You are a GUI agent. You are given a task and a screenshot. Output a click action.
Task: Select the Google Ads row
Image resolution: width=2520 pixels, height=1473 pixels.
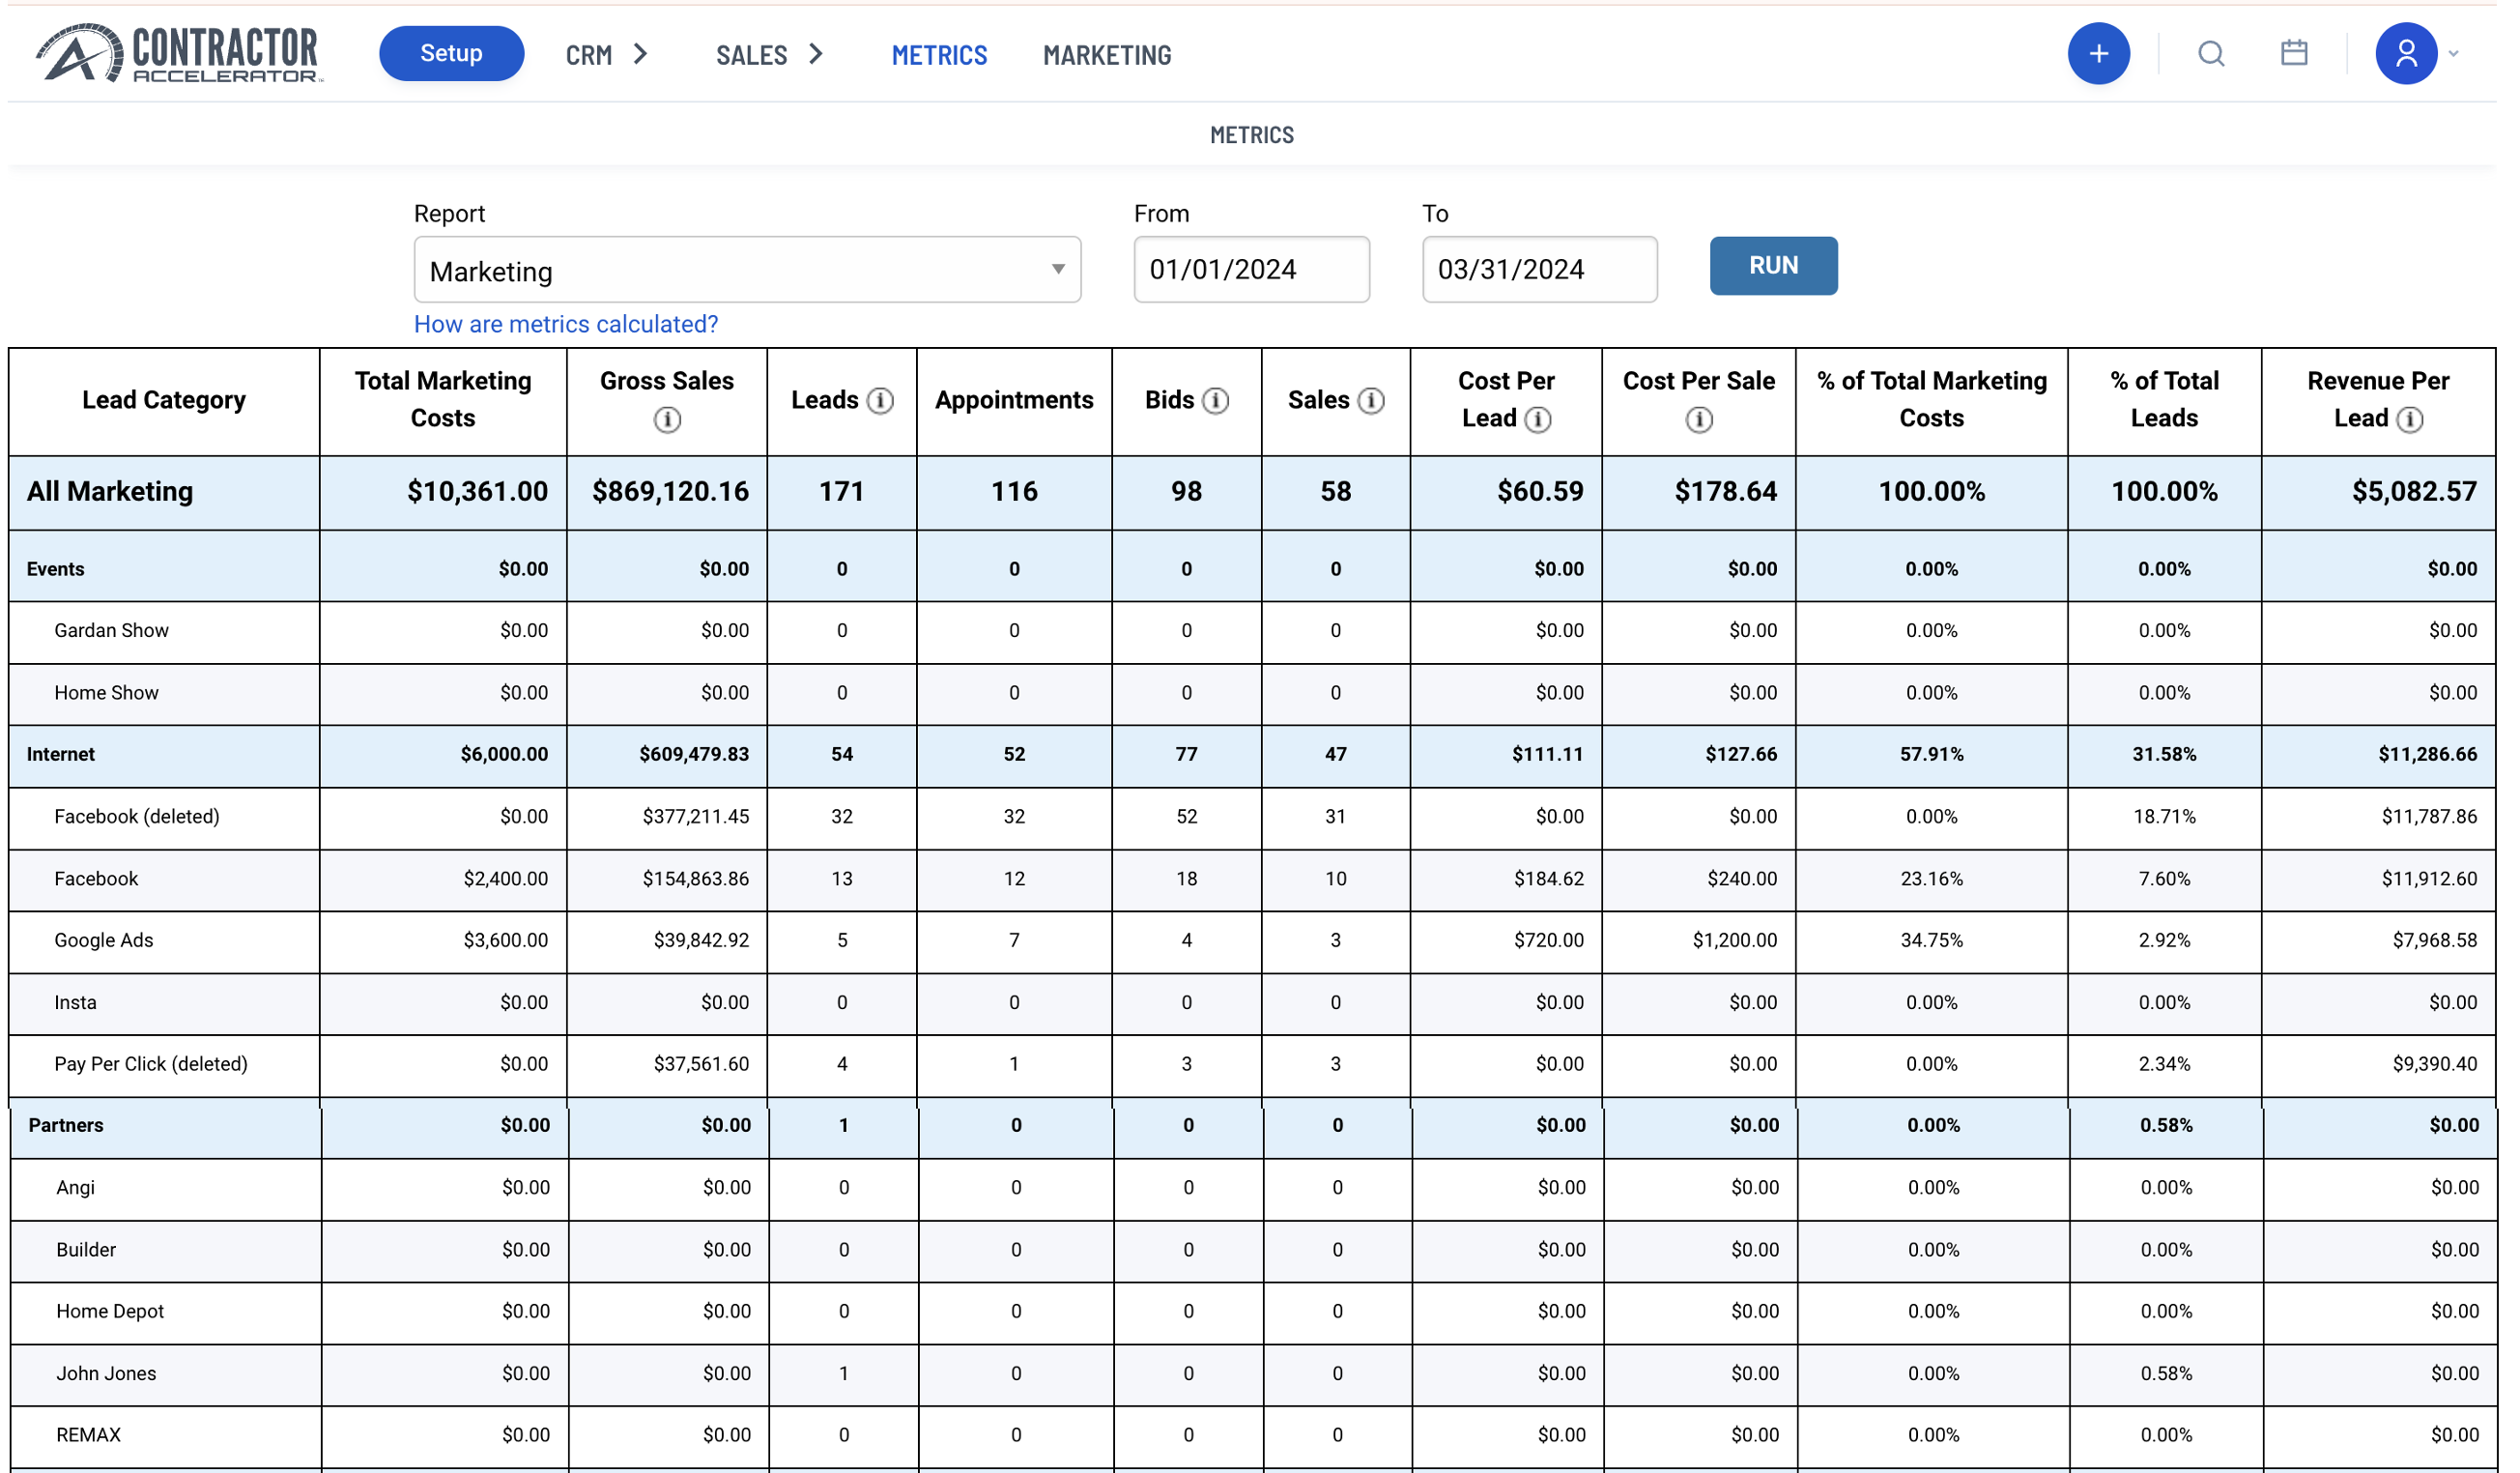[1252, 940]
